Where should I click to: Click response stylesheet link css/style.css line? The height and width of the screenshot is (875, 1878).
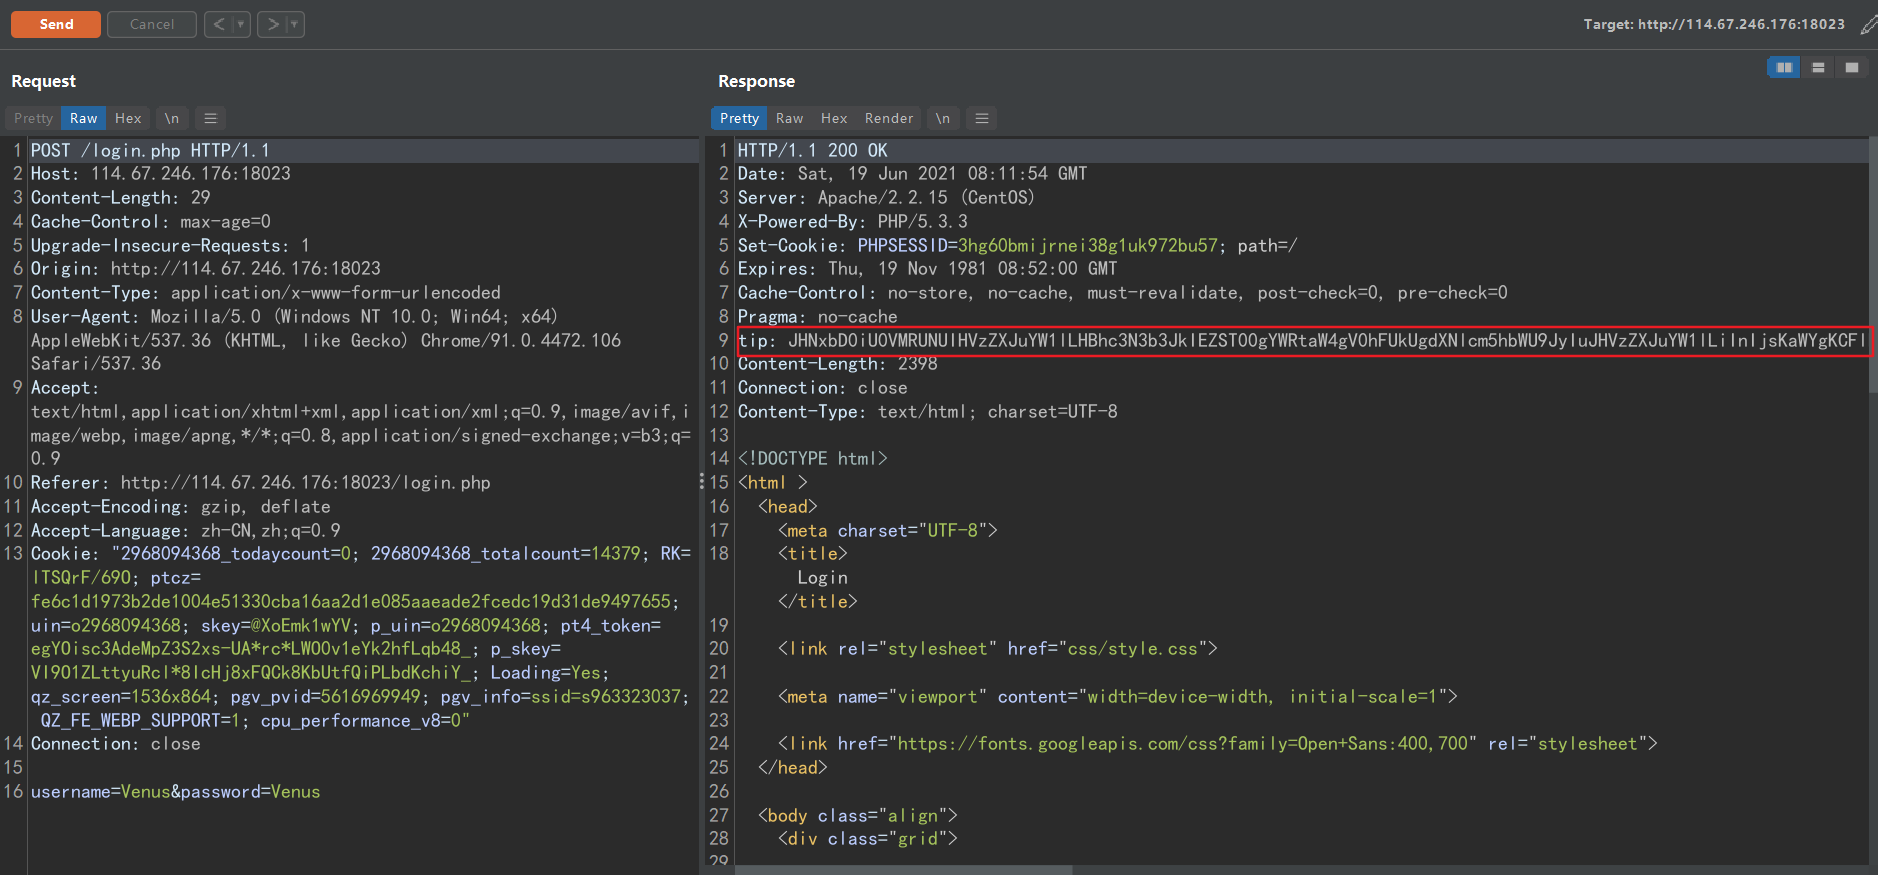[x=997, y=649]
